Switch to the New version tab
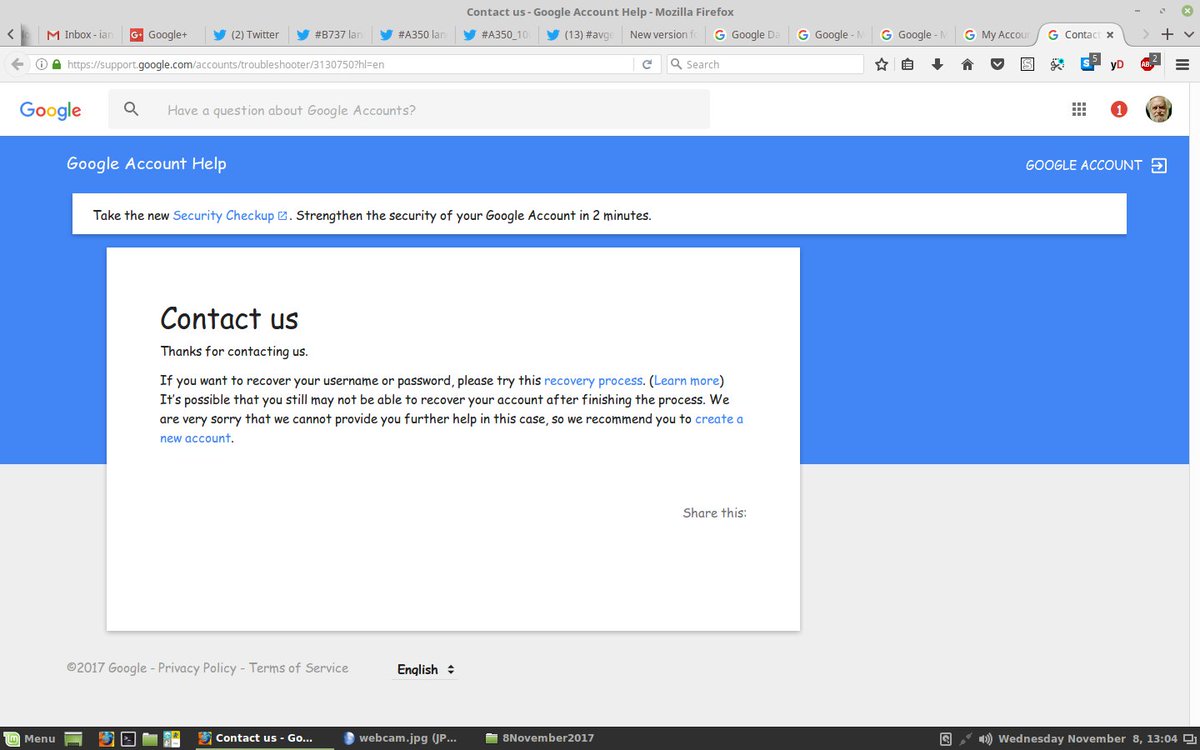This screenshot has width=1200, height=750. pyautogui.click(x=664, y=34)
